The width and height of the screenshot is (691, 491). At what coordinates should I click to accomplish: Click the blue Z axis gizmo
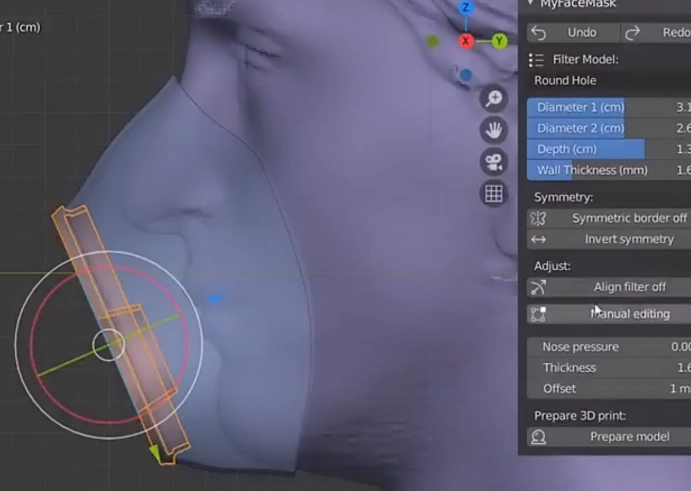pyautogui.click(x=466, y=8)
